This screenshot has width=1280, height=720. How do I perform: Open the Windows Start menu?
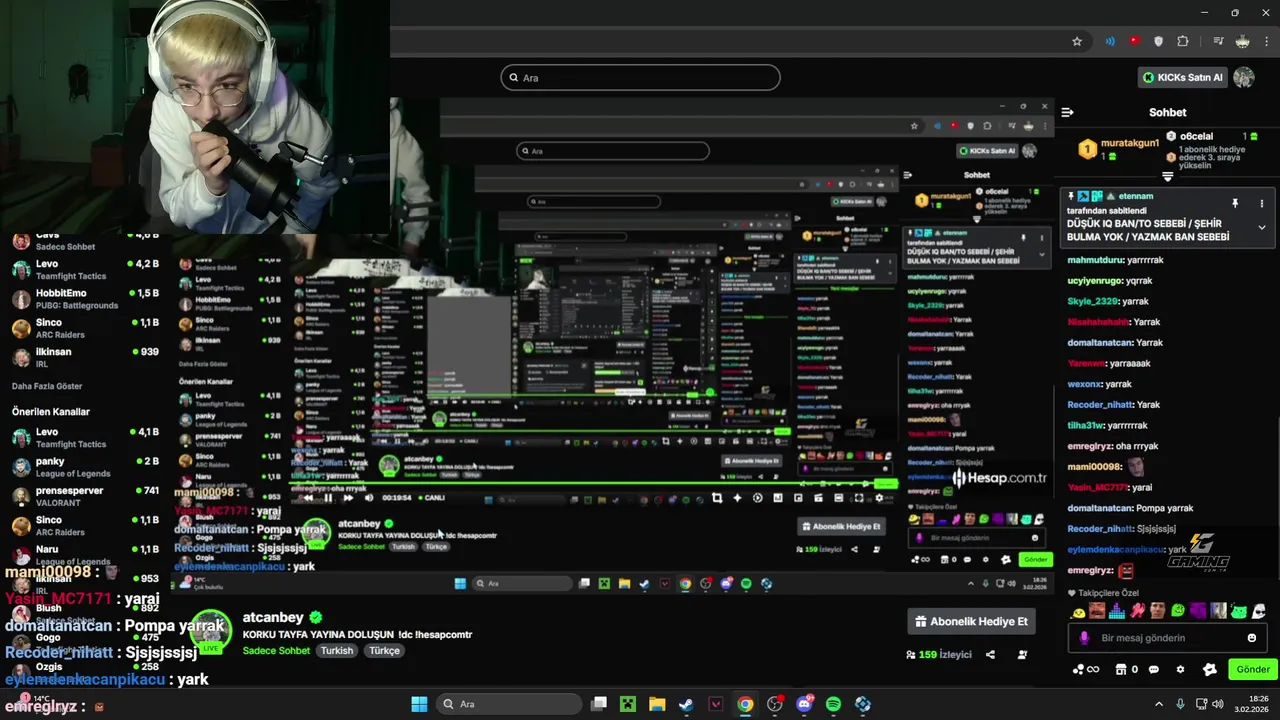coord(419,704)
